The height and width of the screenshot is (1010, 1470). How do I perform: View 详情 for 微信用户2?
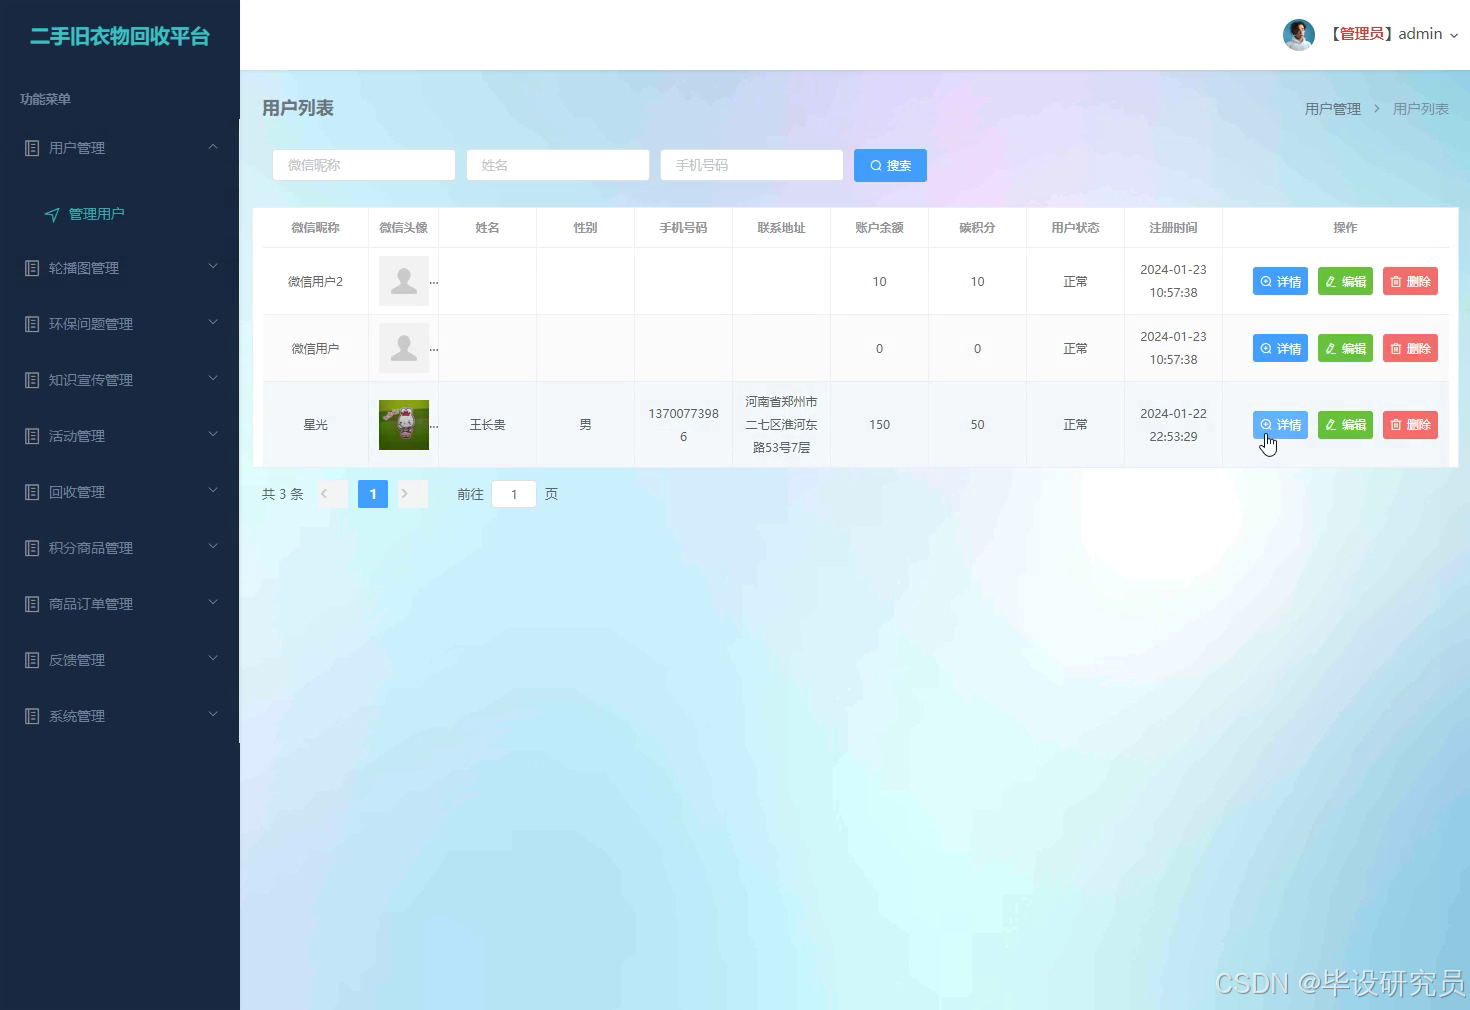pos(1280,282)
